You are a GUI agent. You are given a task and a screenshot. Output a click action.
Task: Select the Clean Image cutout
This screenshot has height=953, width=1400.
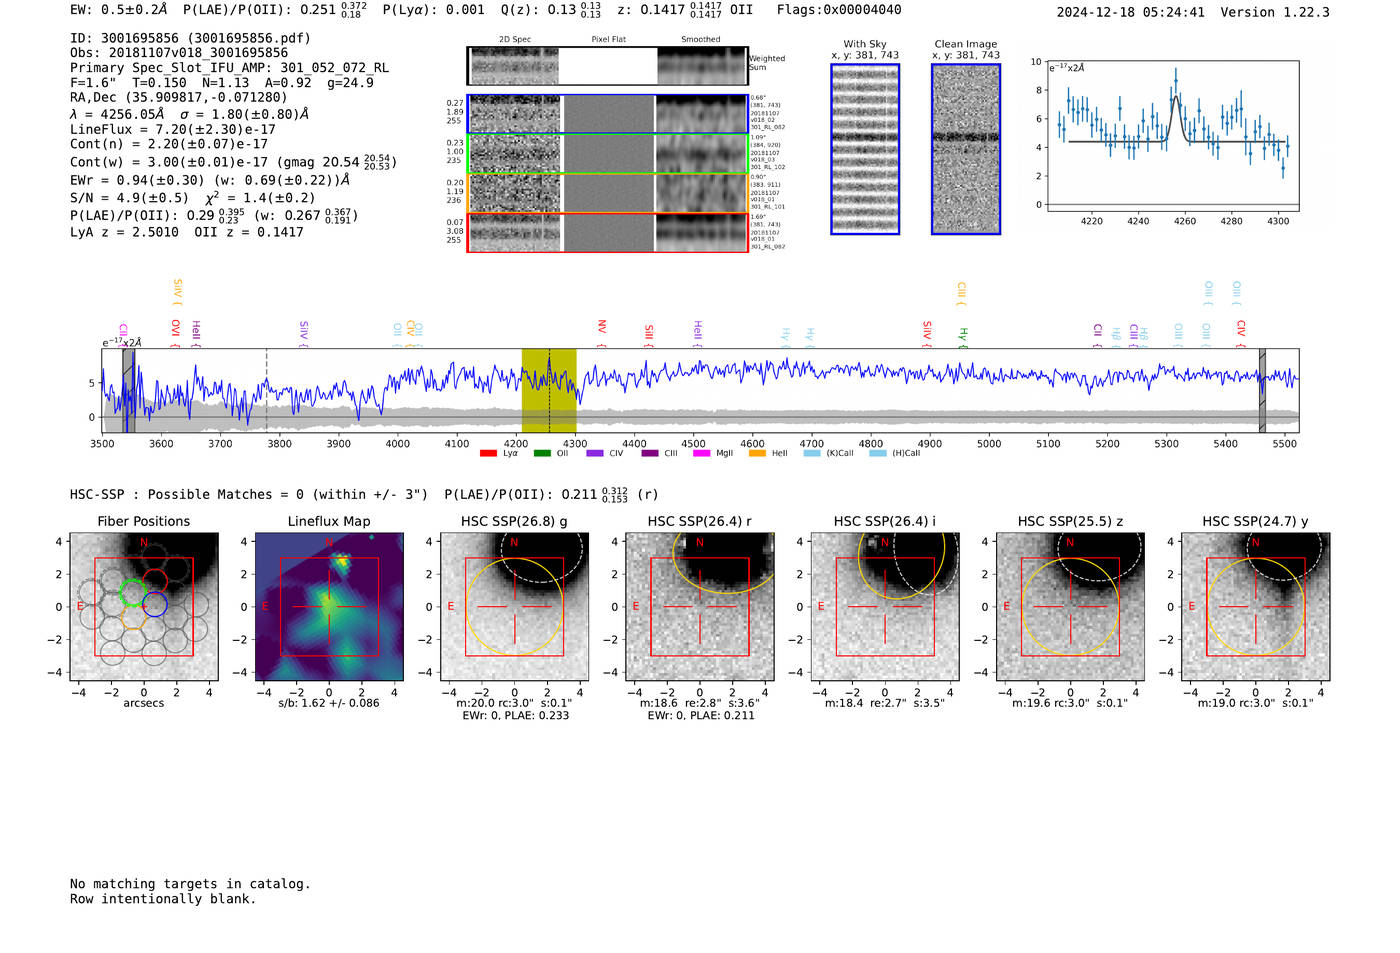pos(966,149)
